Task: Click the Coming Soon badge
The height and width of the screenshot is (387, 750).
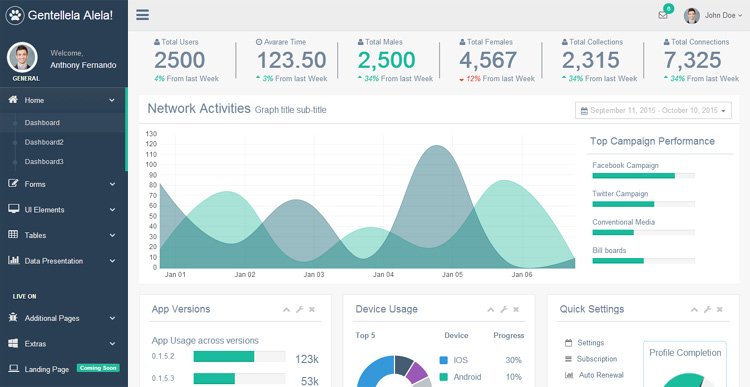Action: 98,368
